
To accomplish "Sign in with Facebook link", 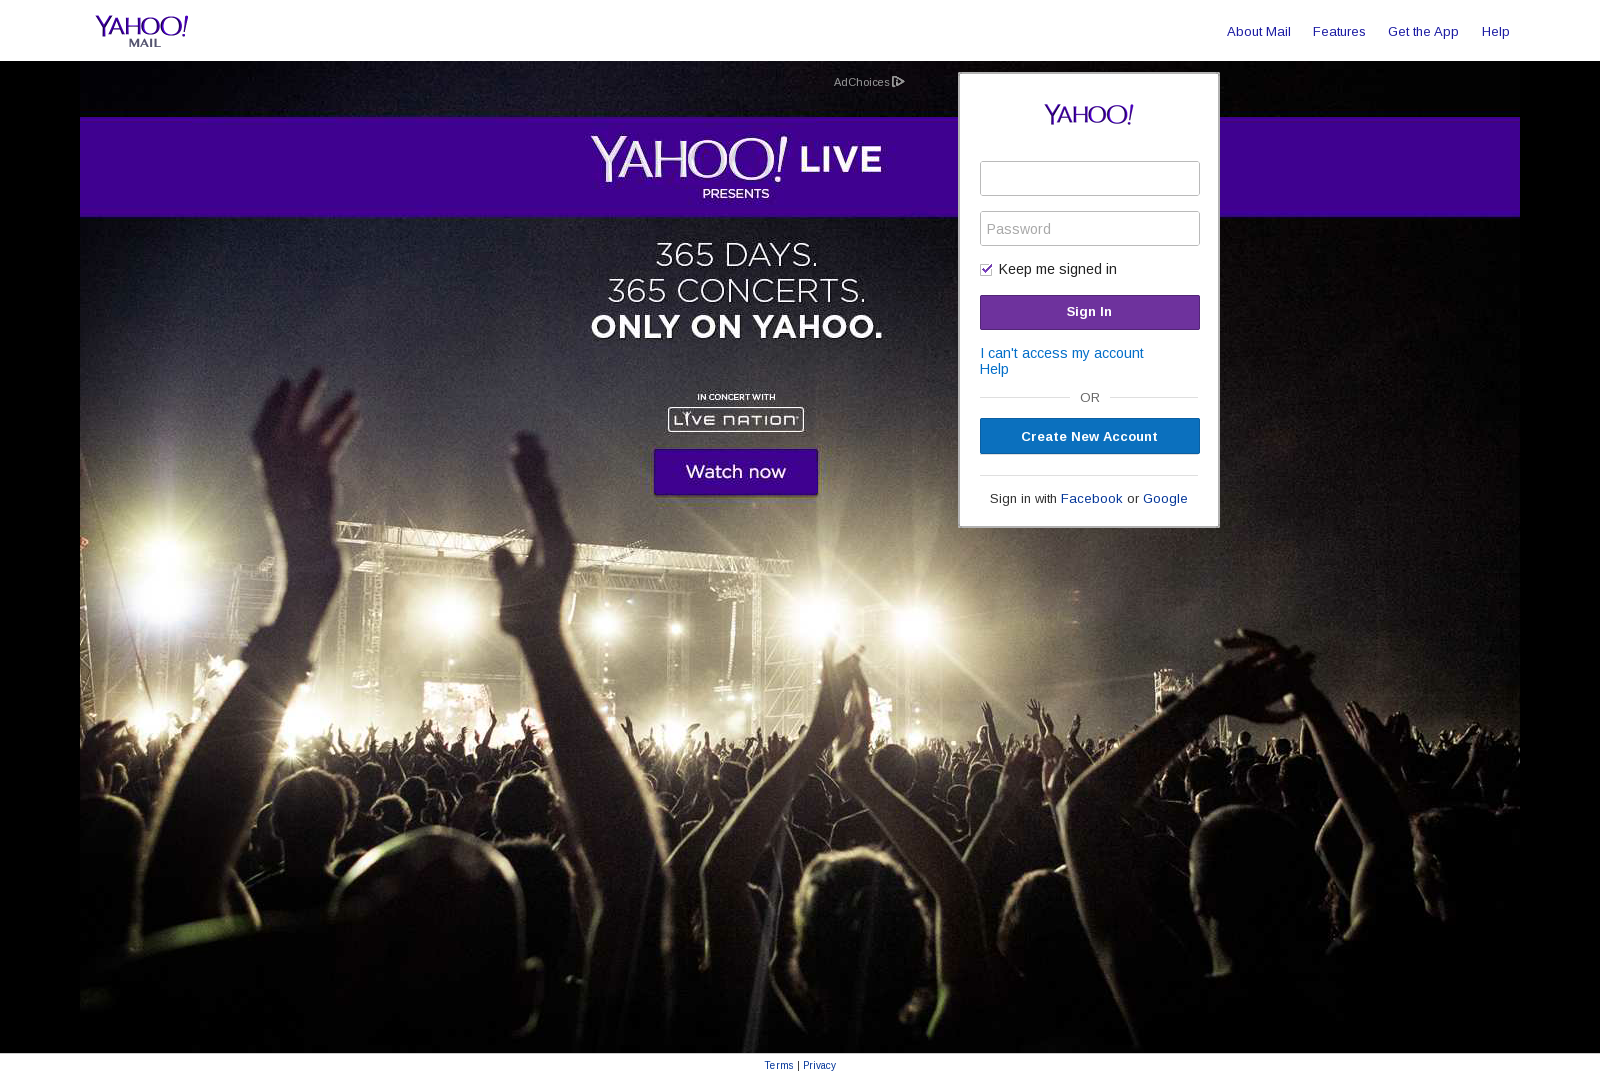I will [1091, 498].
